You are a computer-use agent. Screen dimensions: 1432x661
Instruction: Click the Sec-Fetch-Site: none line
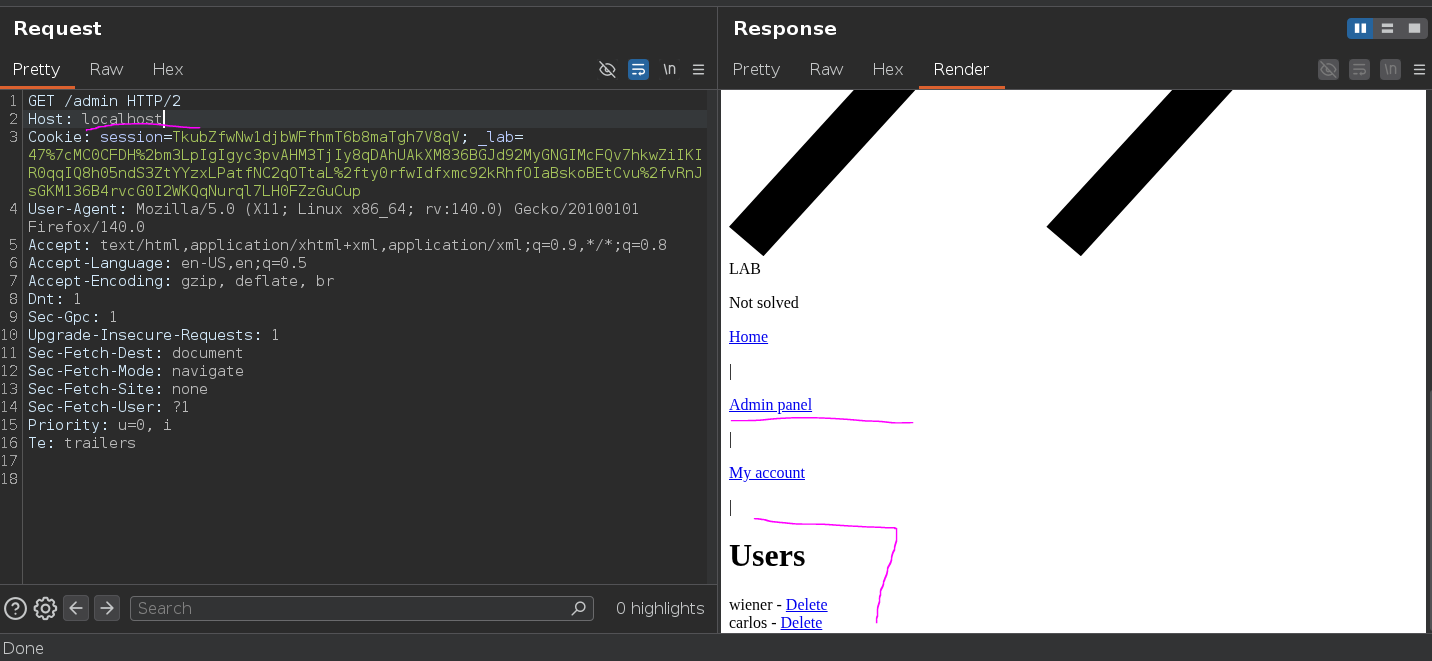pyautogui.click(x=117, y=389)
